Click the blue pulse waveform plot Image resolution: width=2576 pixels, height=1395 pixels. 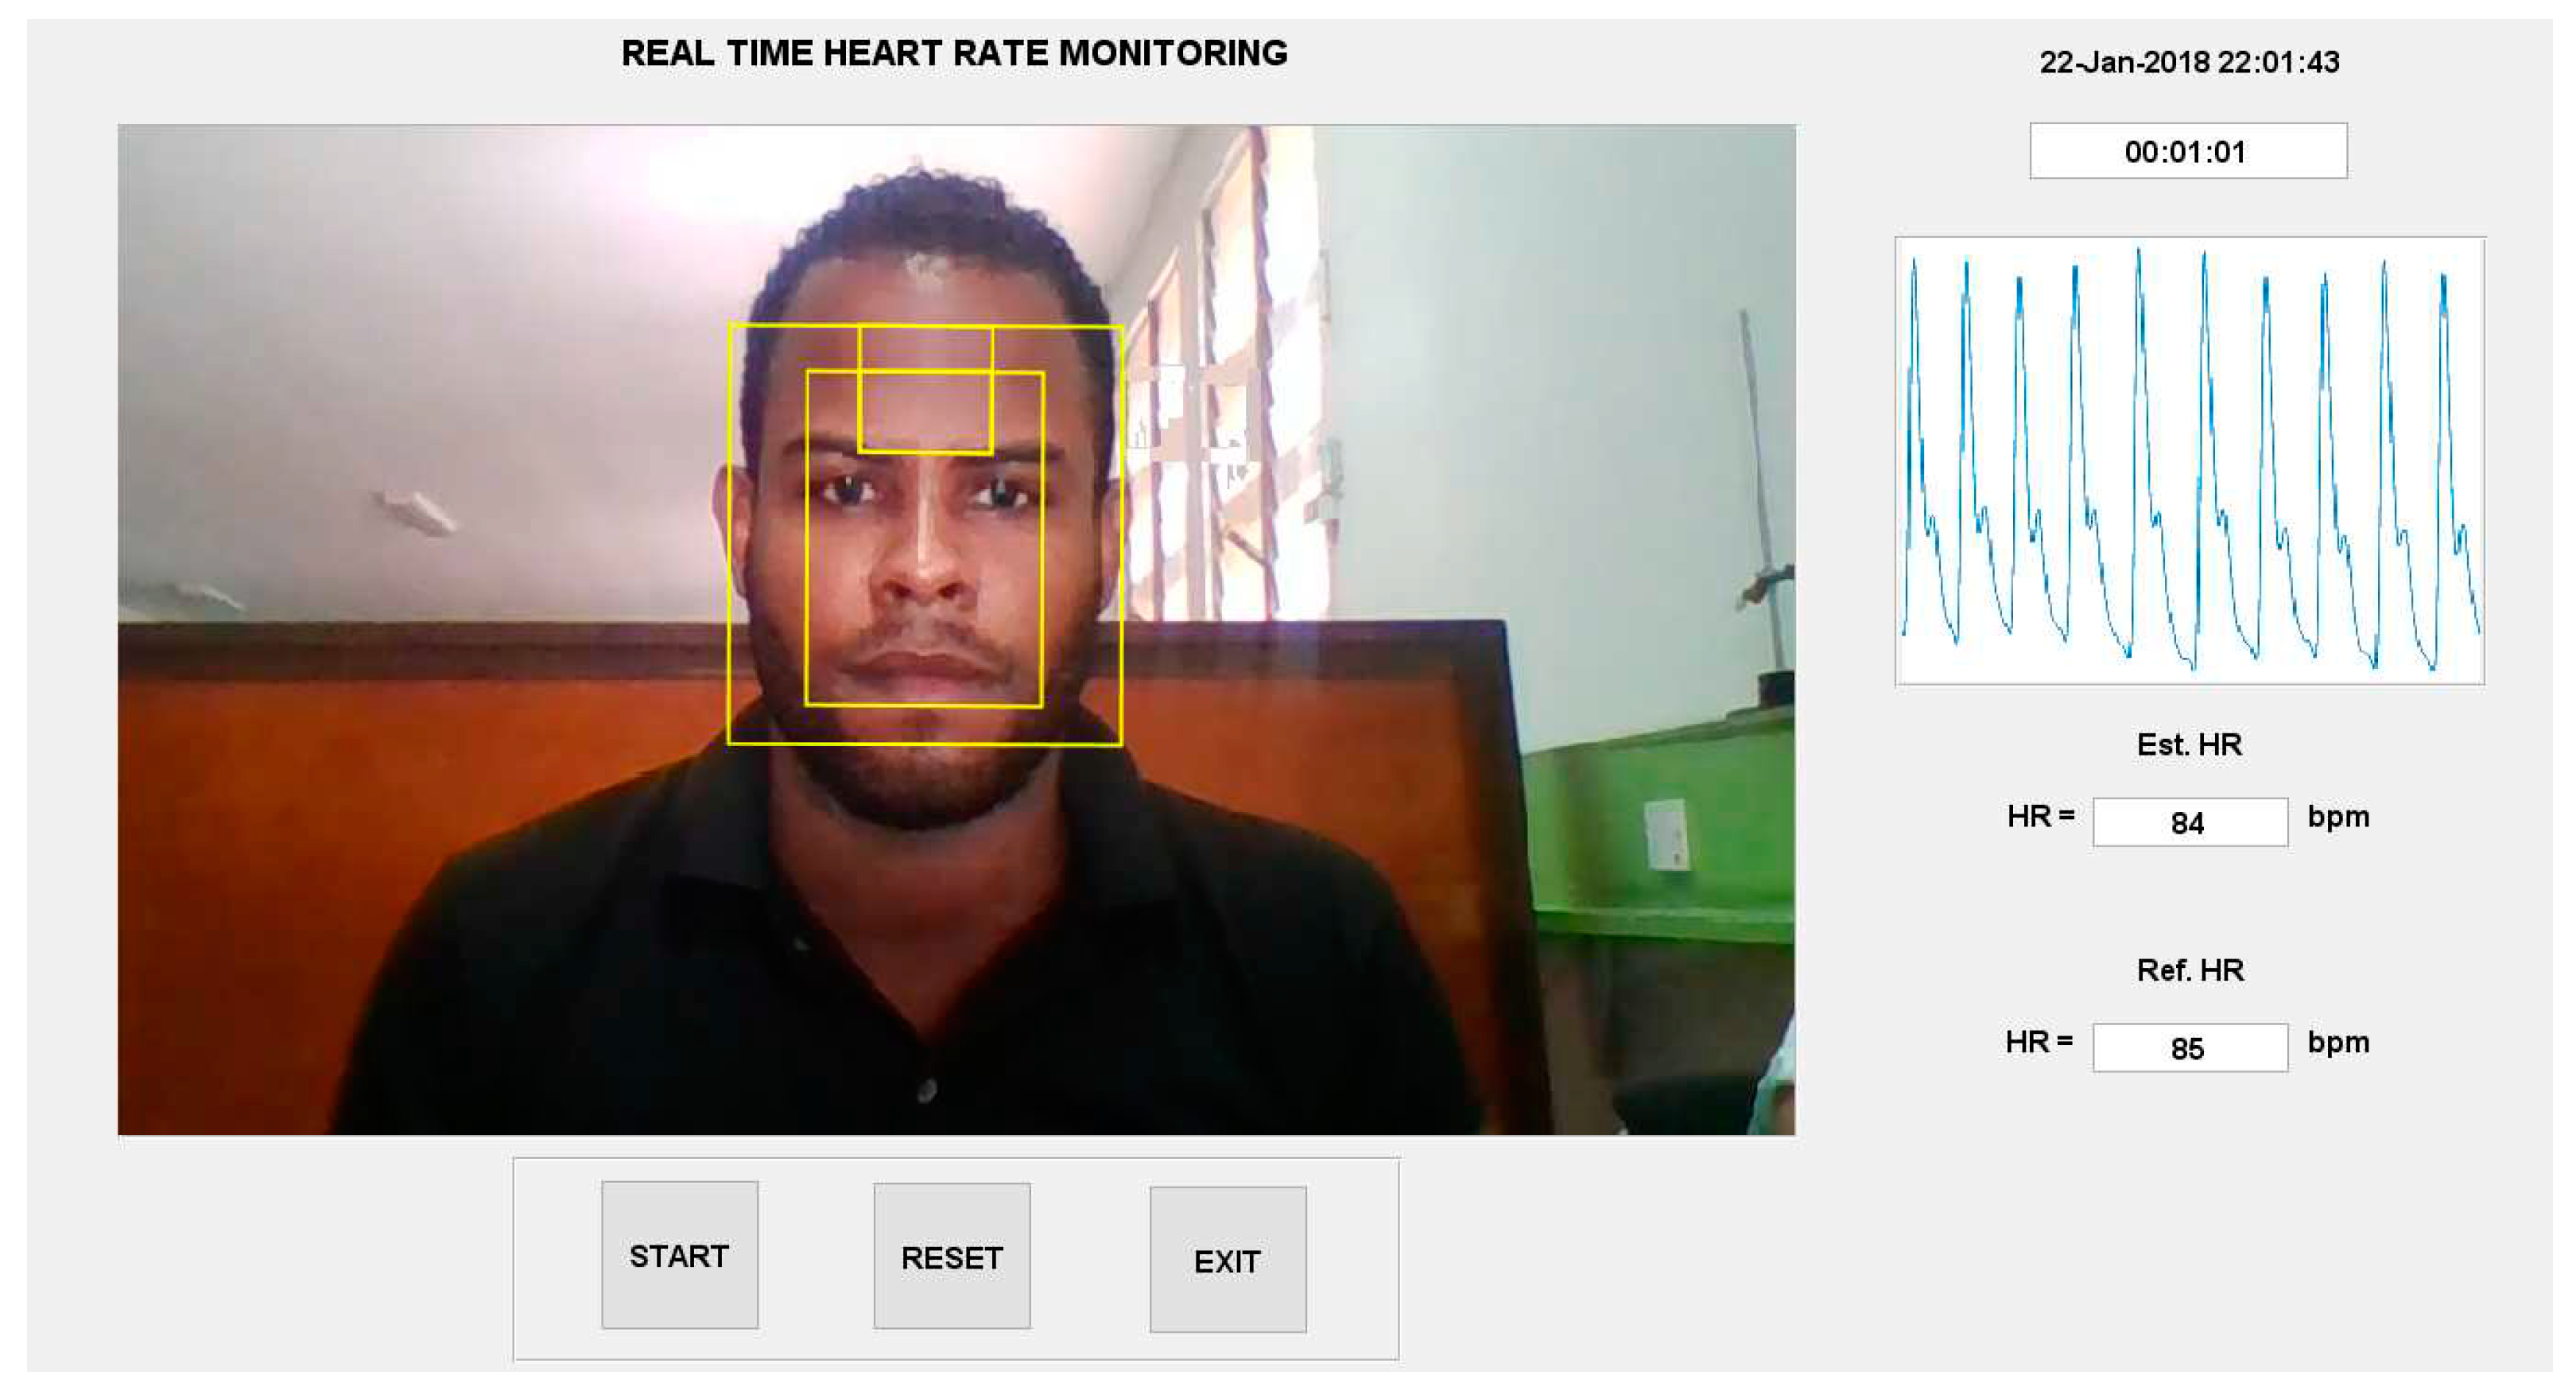(x=2189, y=461)
